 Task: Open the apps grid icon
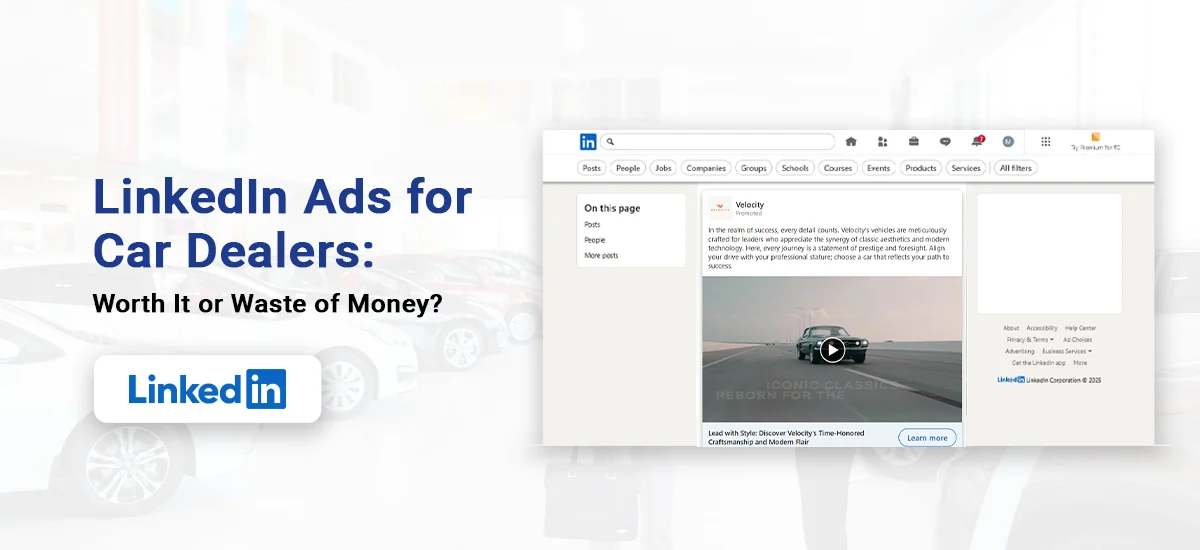click(x=1046, y=142)
